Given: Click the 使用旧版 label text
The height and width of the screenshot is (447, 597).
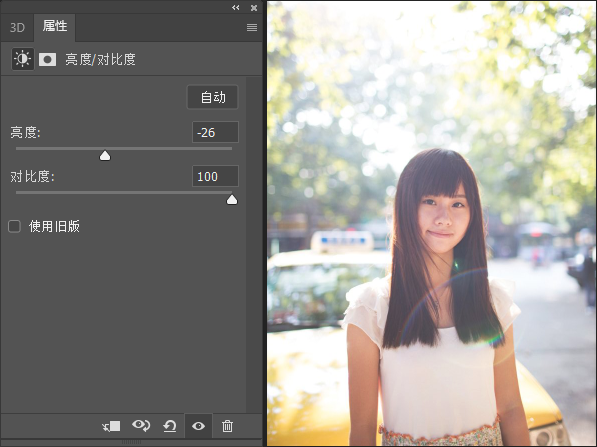Looking at the screenshot, I should pyautogui.click(x=54, y=227).
